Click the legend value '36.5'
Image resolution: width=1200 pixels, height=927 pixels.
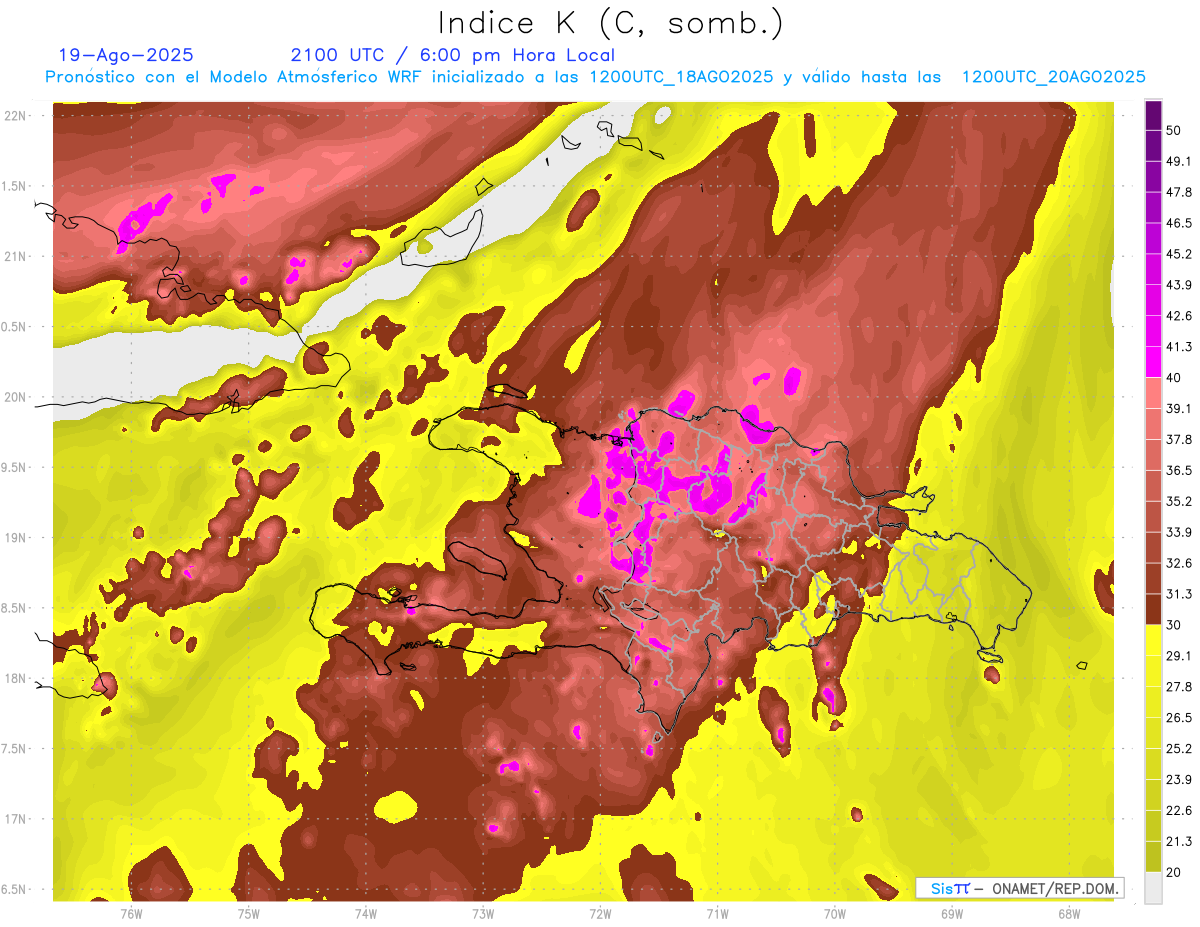coord(1179,471)
